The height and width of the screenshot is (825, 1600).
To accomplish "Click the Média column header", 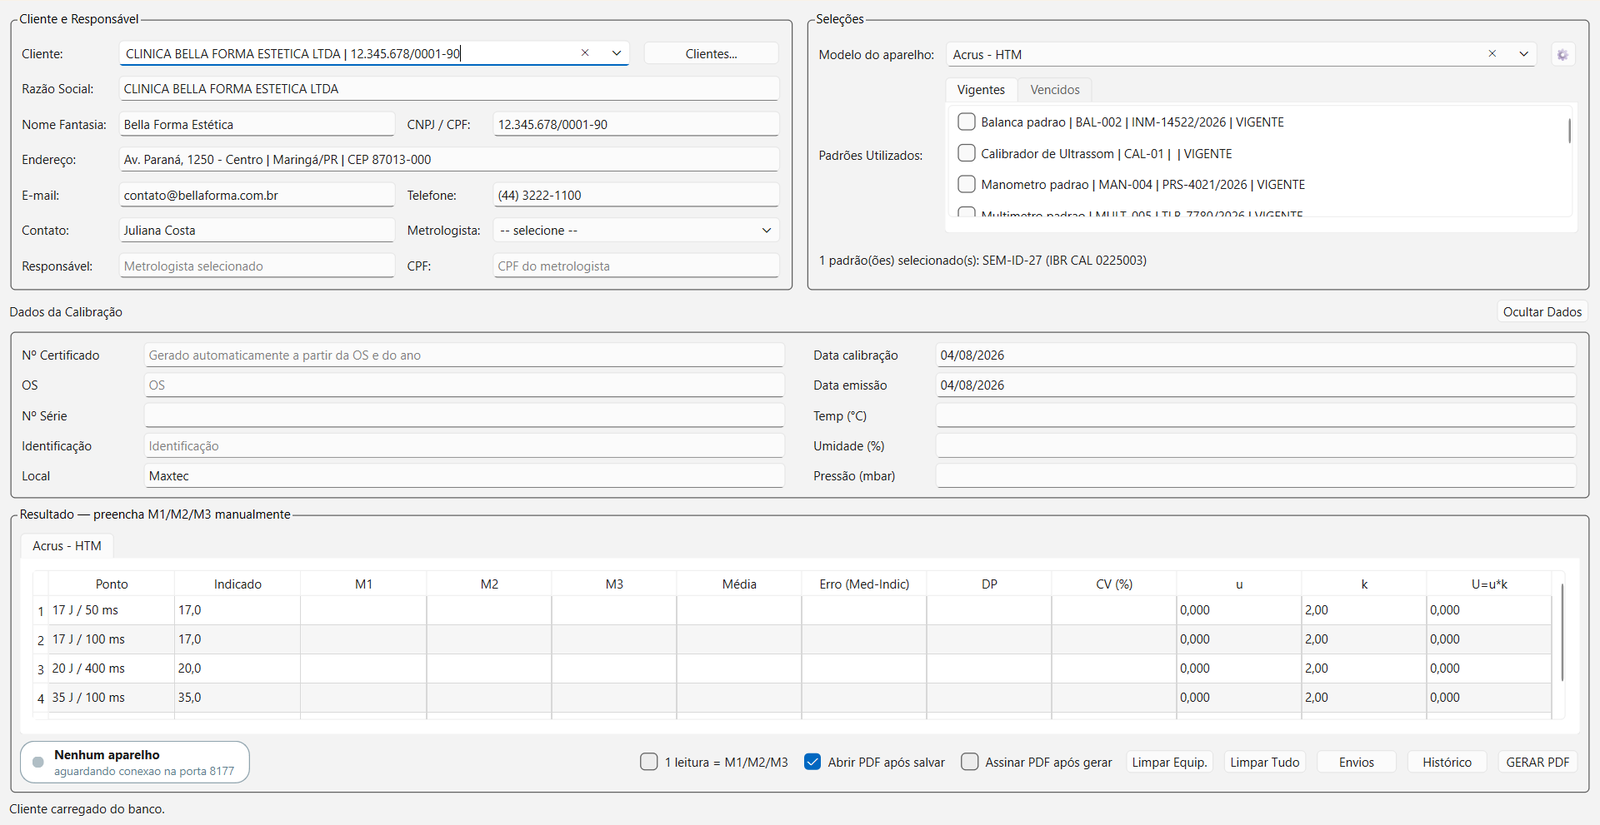I will pos(739,584).
